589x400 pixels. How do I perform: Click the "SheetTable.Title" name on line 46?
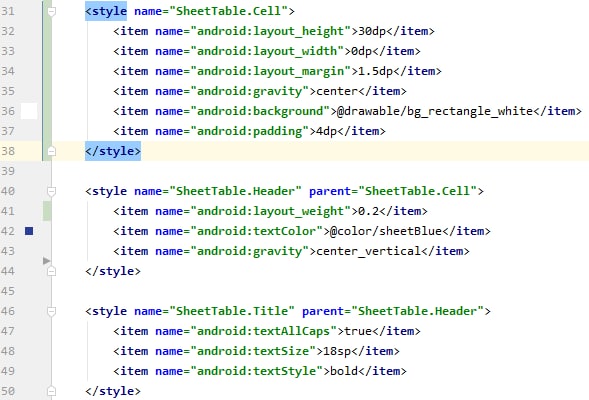pyautogui.click(x=232, y=311)
